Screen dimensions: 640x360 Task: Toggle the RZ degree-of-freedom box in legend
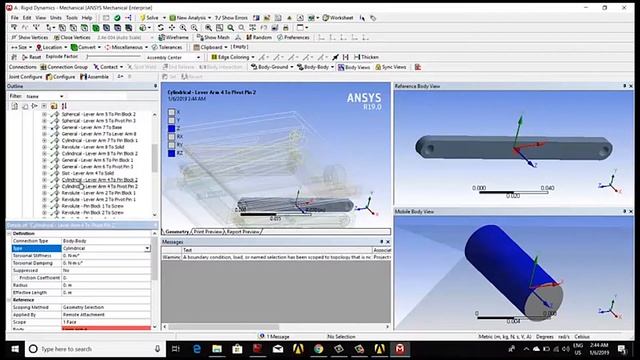coord(171,153)
